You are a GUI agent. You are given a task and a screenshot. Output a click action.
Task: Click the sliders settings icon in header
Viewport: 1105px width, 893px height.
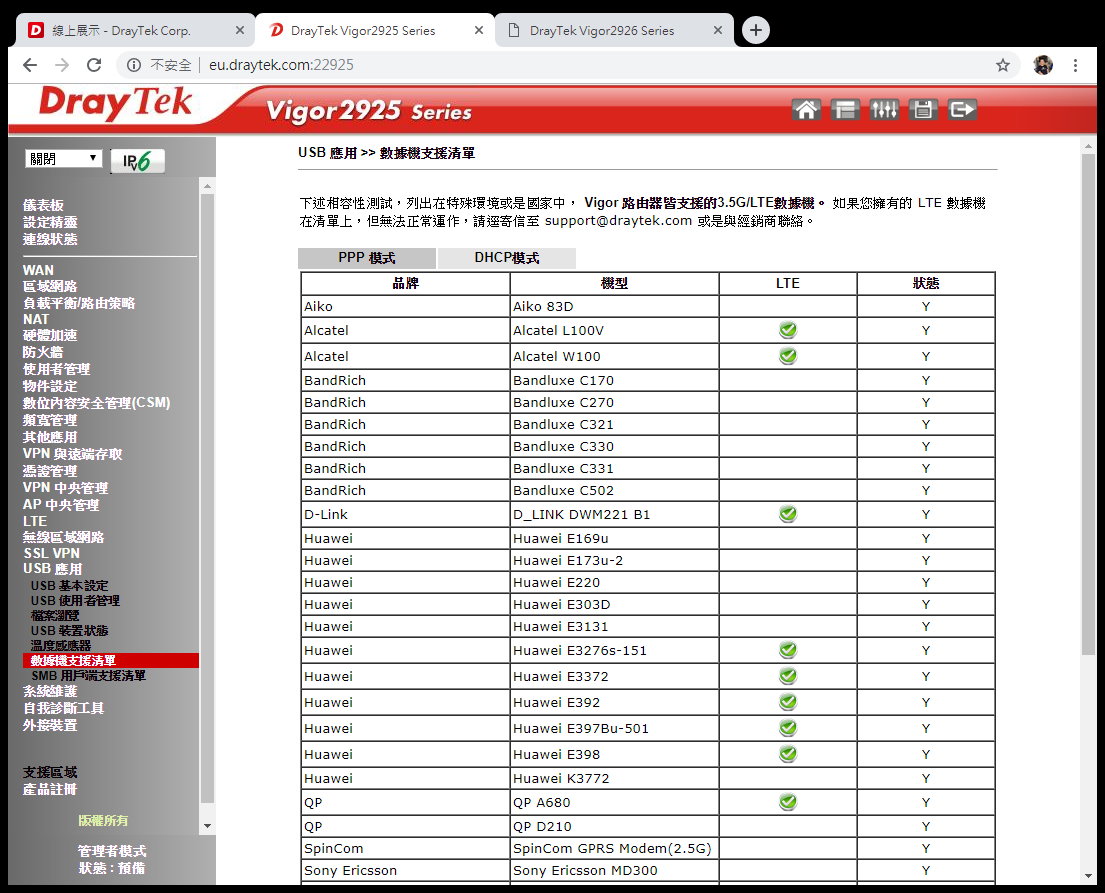point(884,110)
